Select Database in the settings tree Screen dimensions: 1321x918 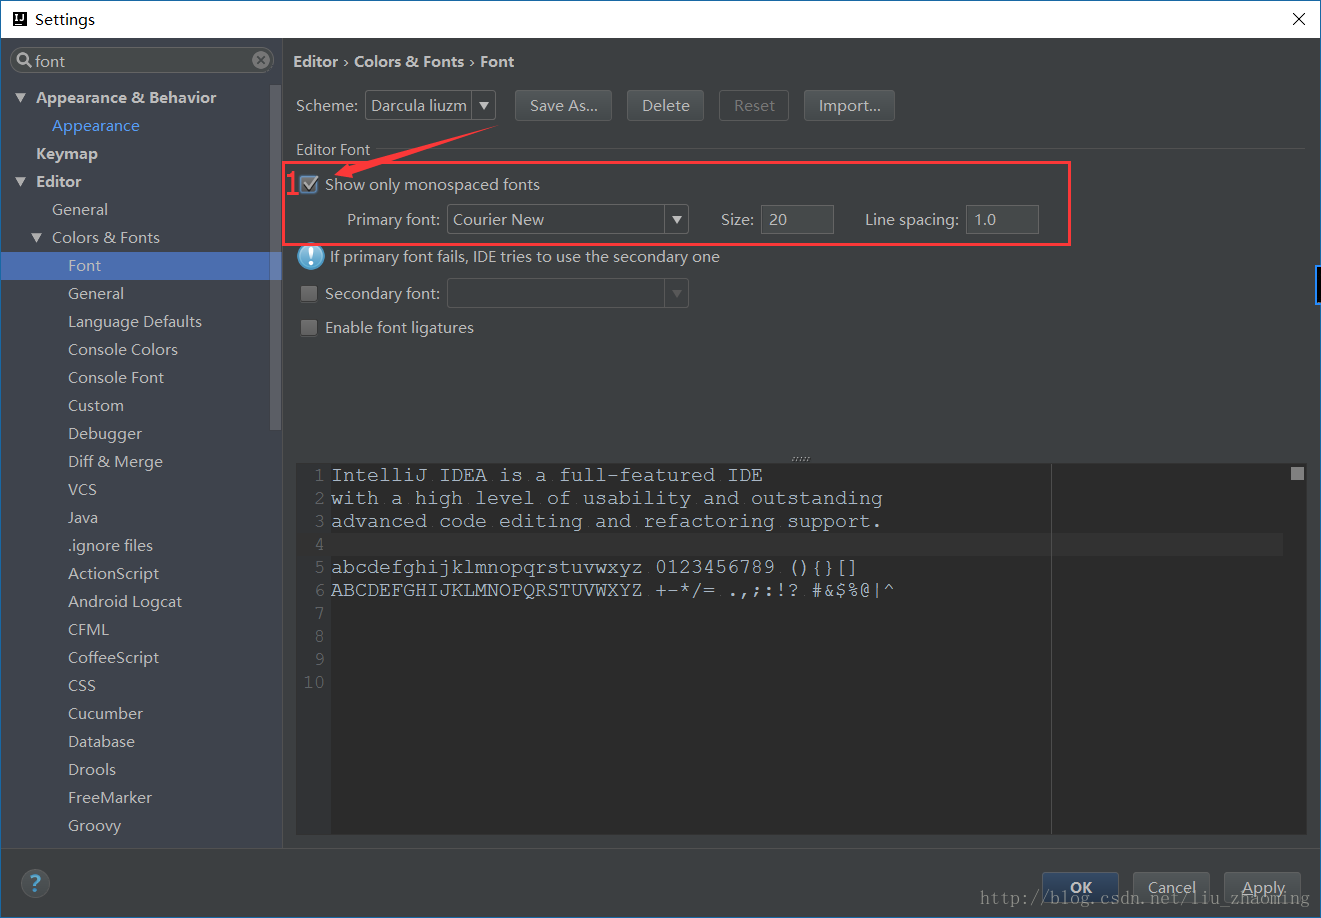pos(101,741)
